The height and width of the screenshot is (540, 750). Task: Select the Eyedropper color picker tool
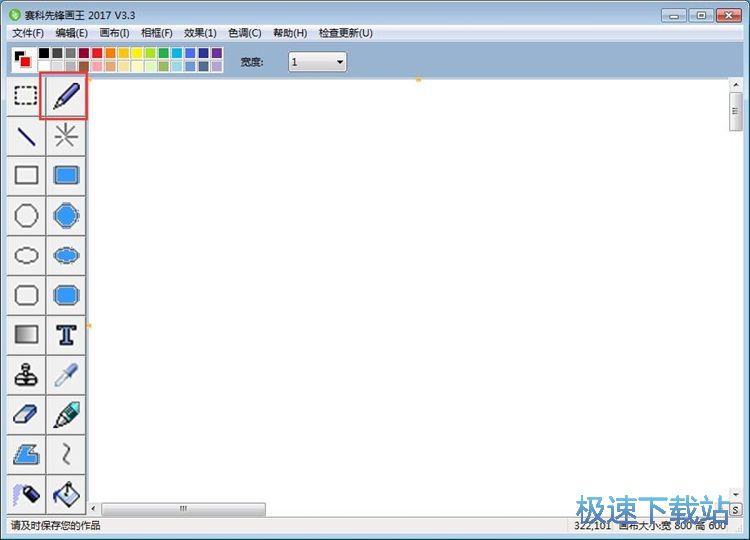(66, 375)
